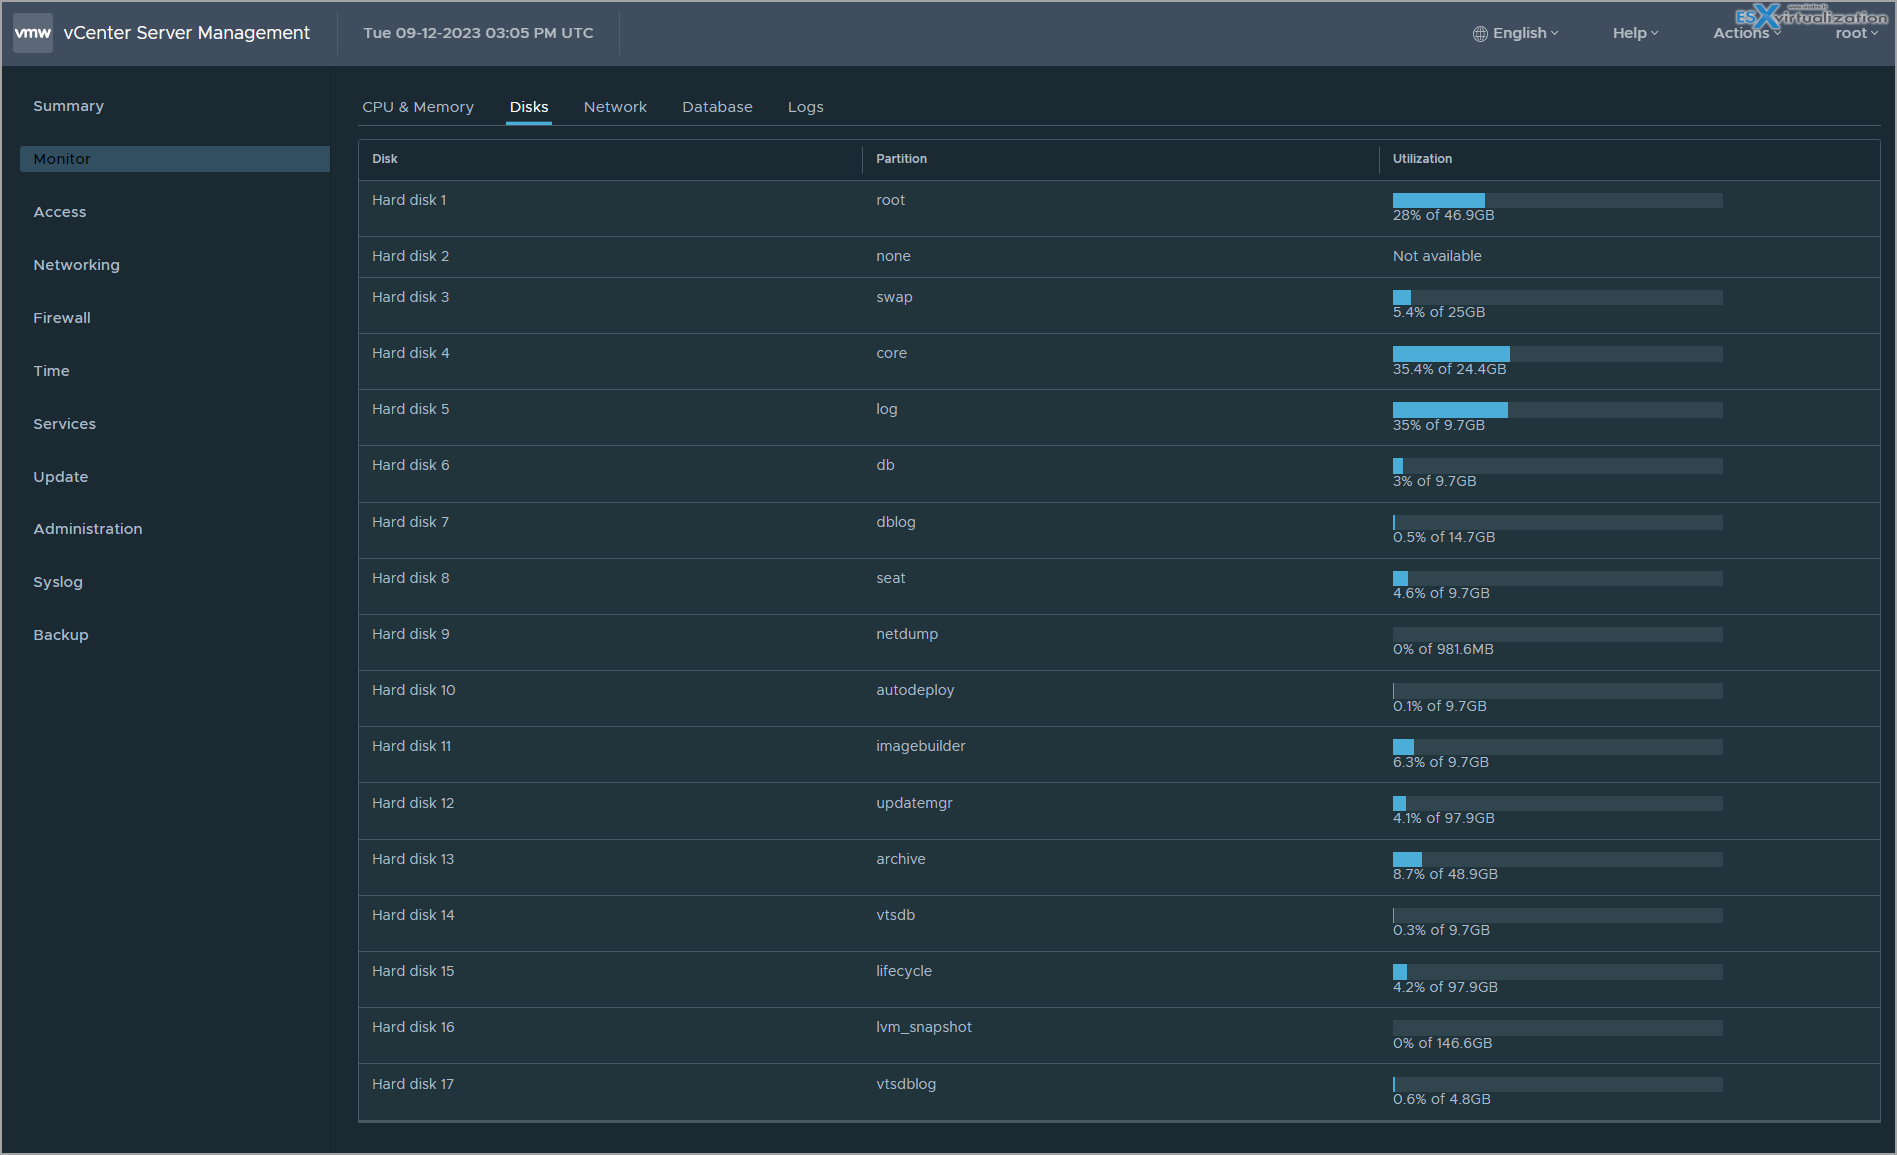The image size is (1897, 1155).
Task: Click the date and time in header
Action: click(x=478, y=33)
